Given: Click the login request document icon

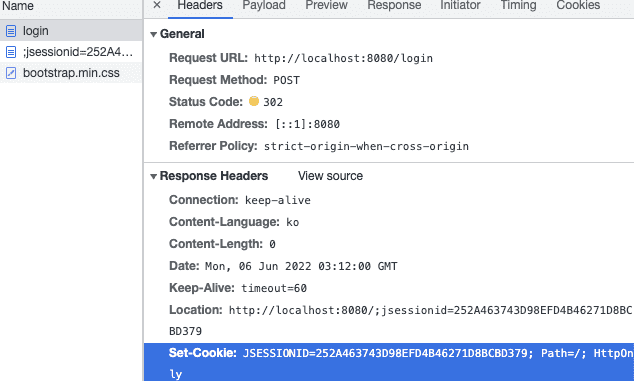Looking at the screenshot, I should click(11, 31).
